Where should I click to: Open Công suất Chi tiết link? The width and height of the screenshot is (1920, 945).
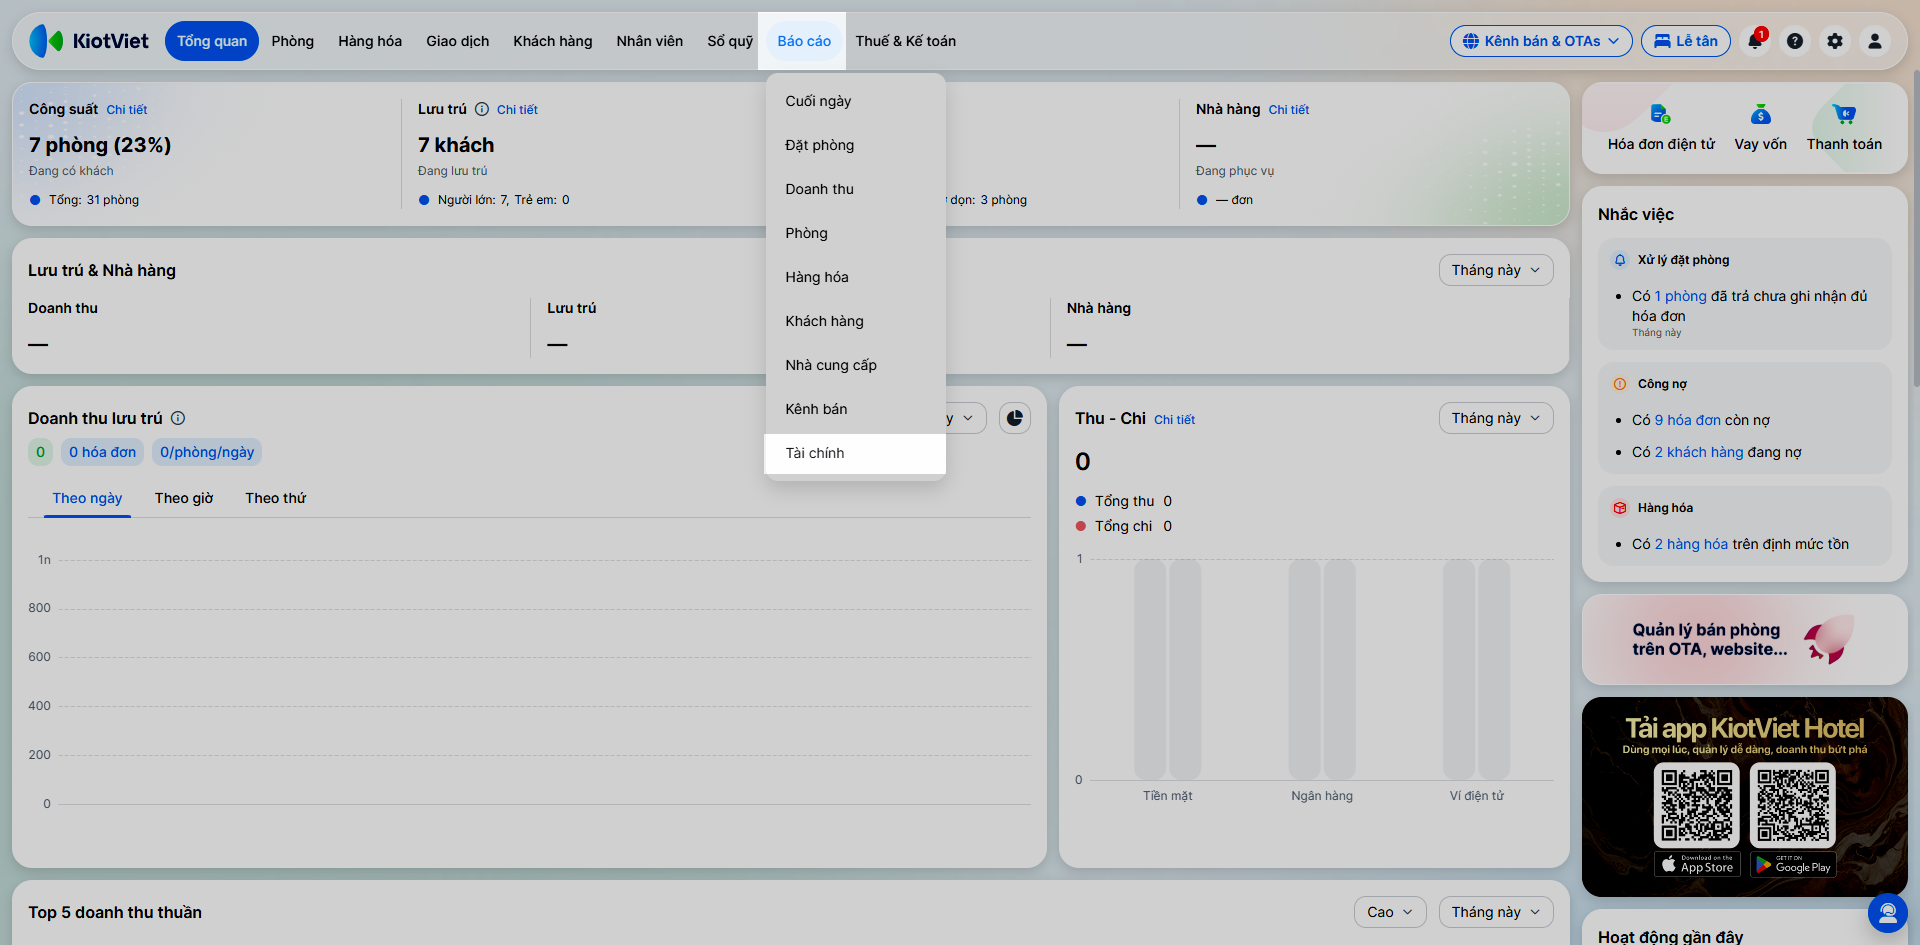point(127,110)
